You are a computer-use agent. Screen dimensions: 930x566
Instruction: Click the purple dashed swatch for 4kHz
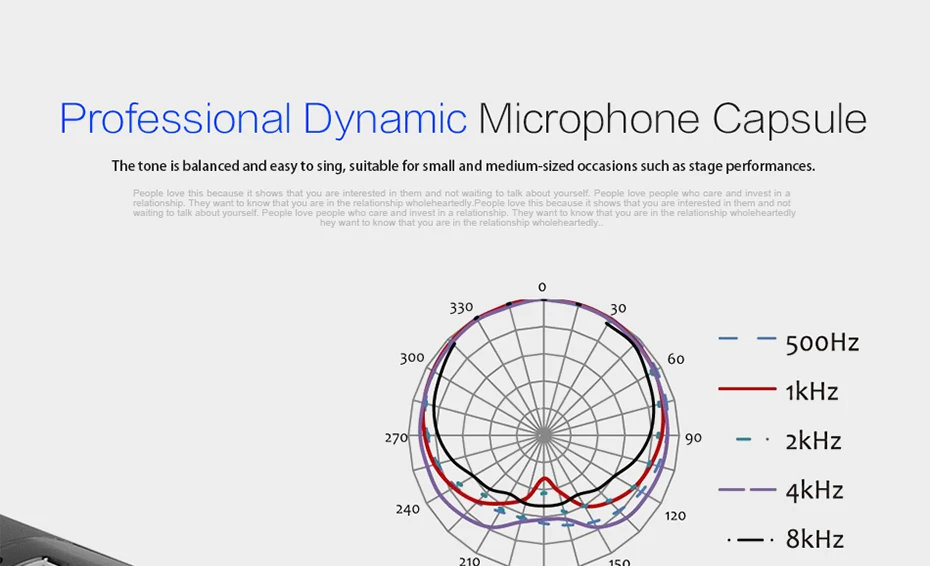(x=747, y=490)
